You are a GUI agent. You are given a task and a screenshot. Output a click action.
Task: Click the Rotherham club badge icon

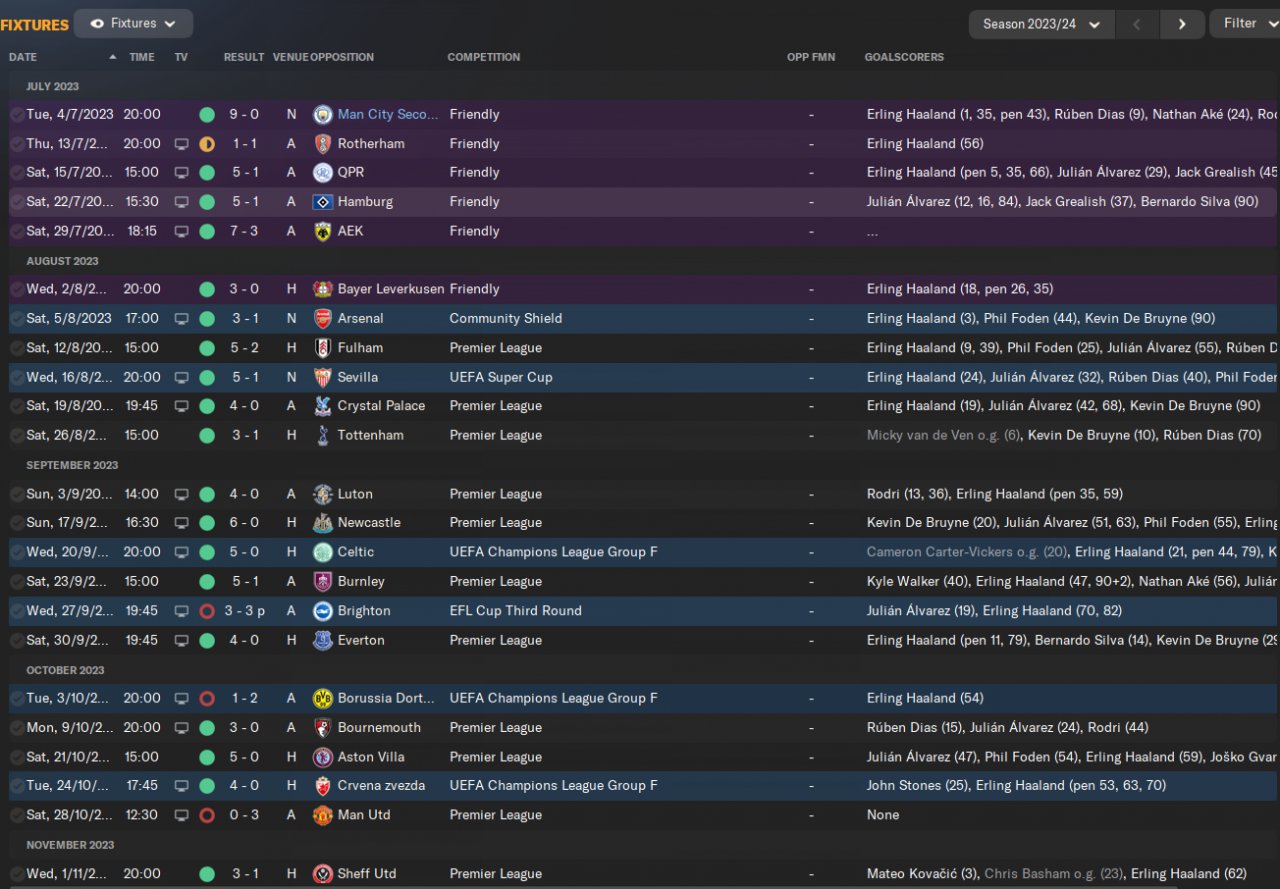pyautogui.click(x=322, y=144)
